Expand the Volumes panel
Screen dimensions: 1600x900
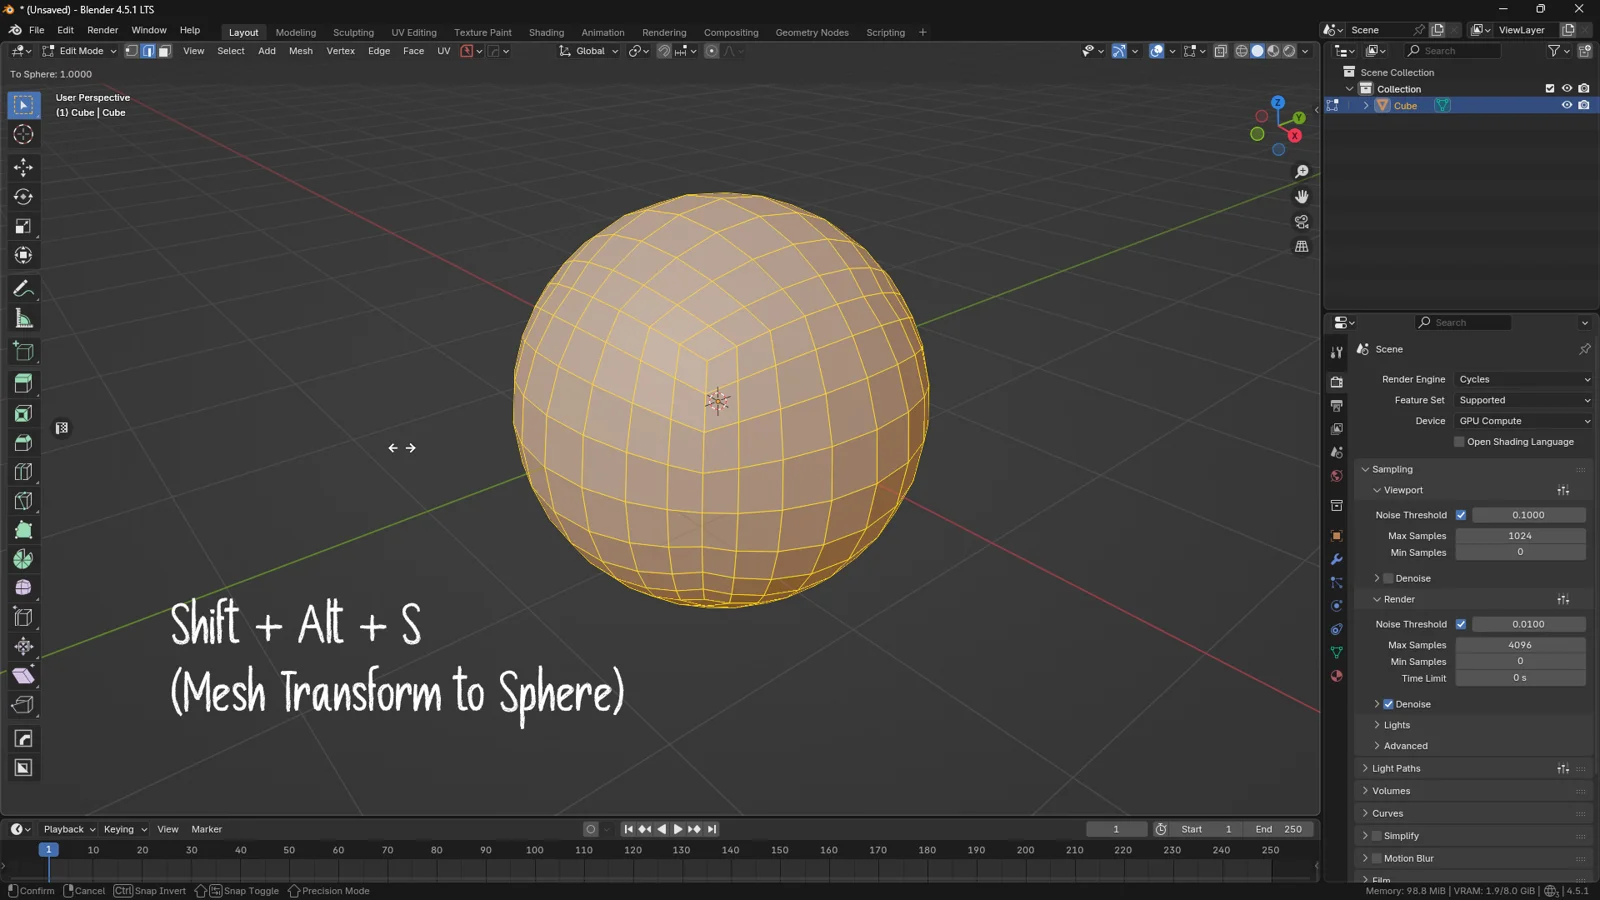point(1391,791)
